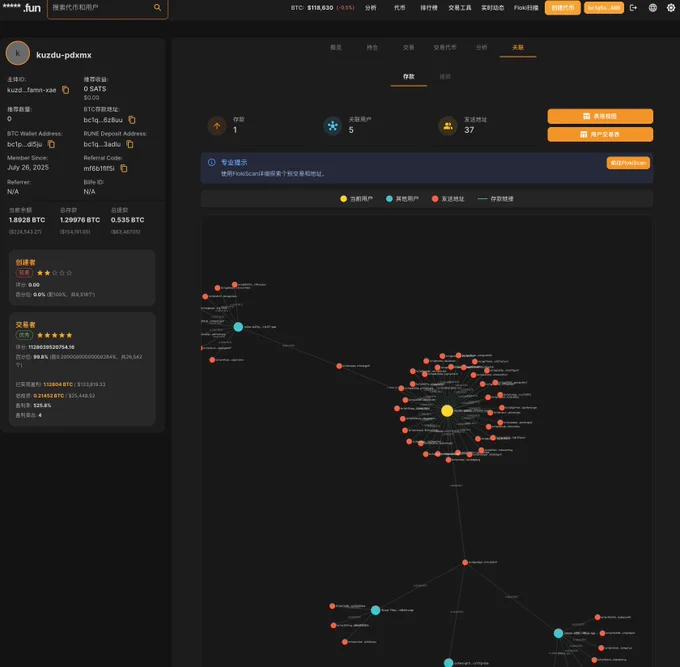This screenshot has height=667, width=680.
Task: Open the 实时动态 live feed menu
Action: tap(493, 8)
